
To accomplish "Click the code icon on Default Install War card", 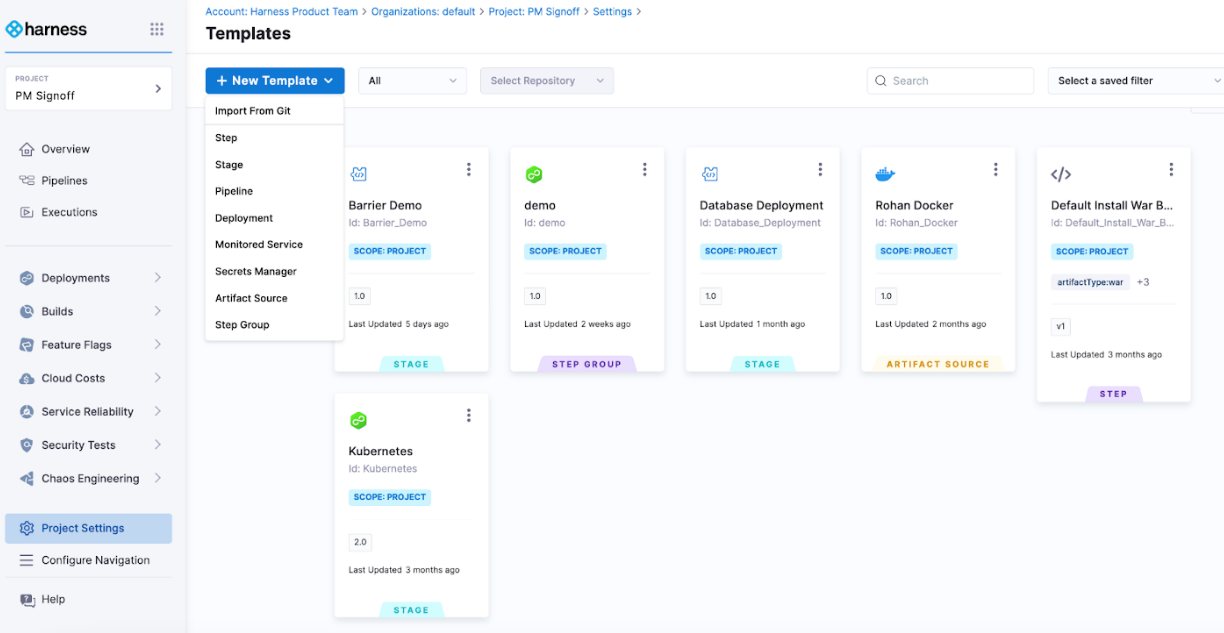I will (1061, 175).
